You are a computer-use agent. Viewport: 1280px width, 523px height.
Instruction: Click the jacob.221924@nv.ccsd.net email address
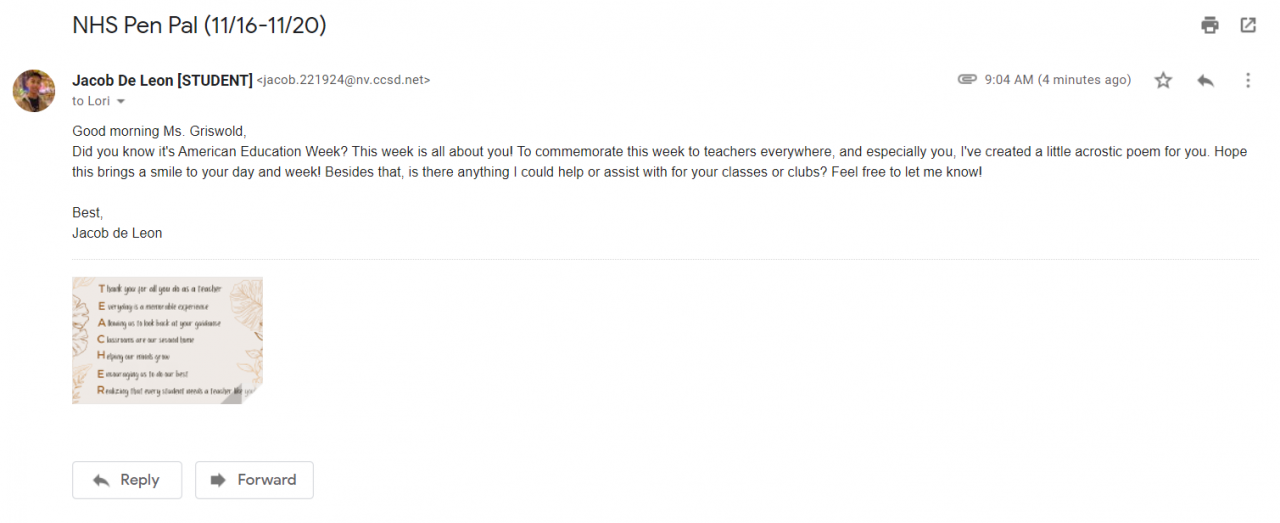click(344, 80)
